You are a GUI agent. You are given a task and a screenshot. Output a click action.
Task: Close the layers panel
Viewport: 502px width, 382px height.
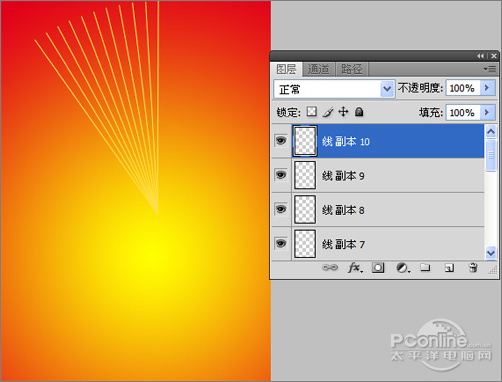pyautogui.click(x=494, y=56)
